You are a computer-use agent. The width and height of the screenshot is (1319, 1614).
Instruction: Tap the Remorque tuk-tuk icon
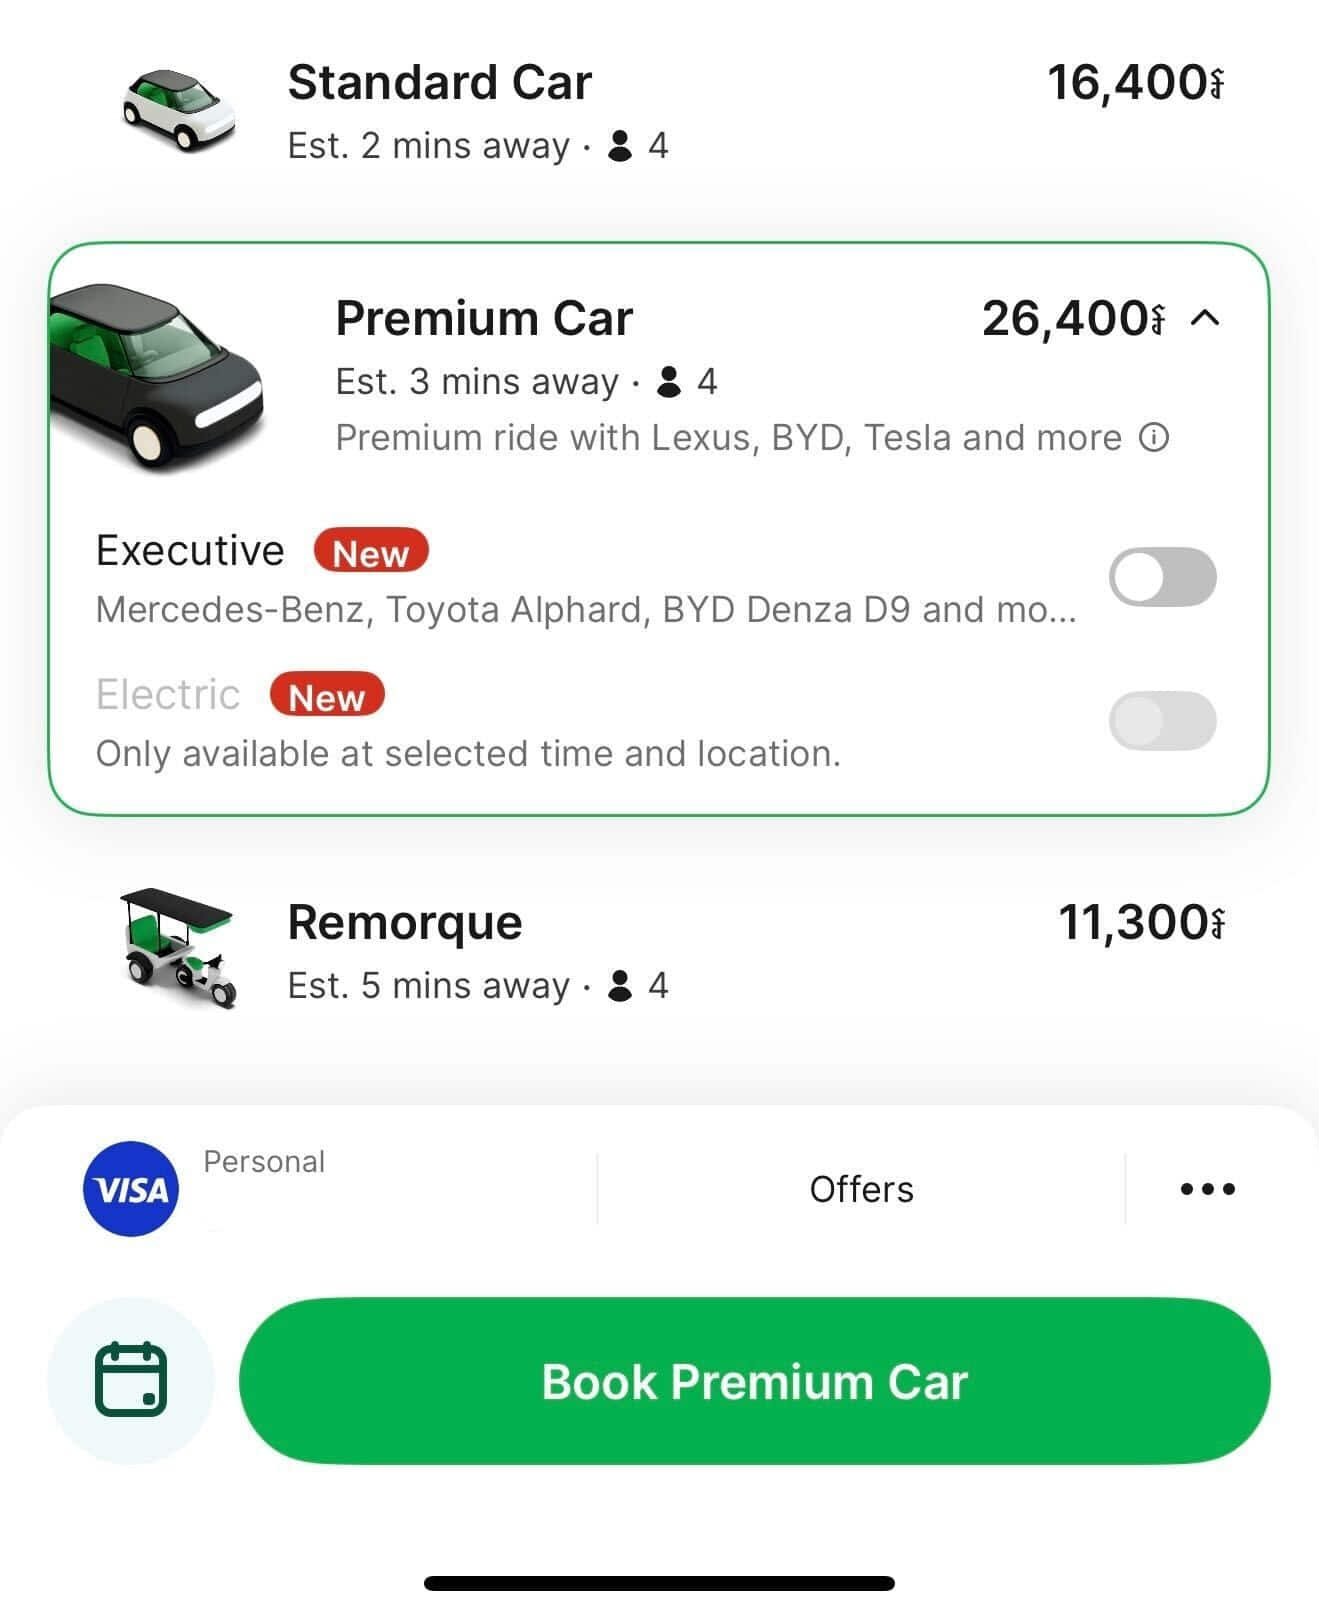tap(178, 948)
